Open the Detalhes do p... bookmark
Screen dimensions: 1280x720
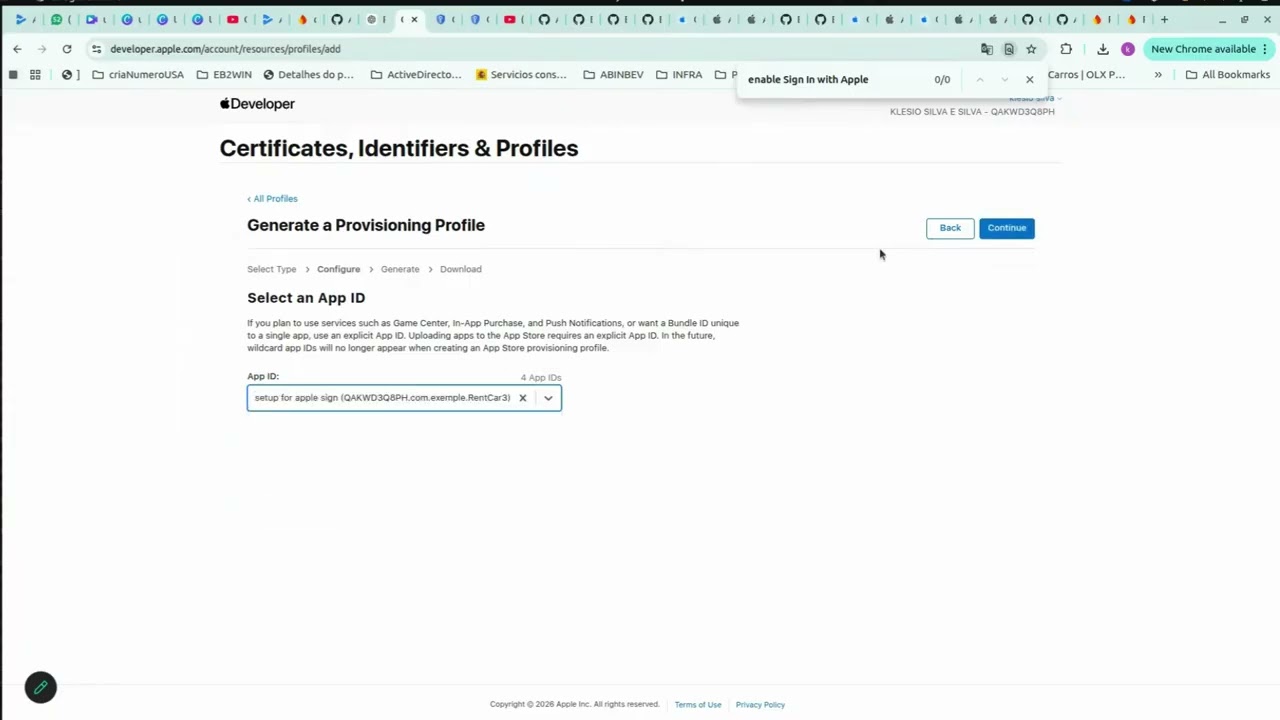309,75
